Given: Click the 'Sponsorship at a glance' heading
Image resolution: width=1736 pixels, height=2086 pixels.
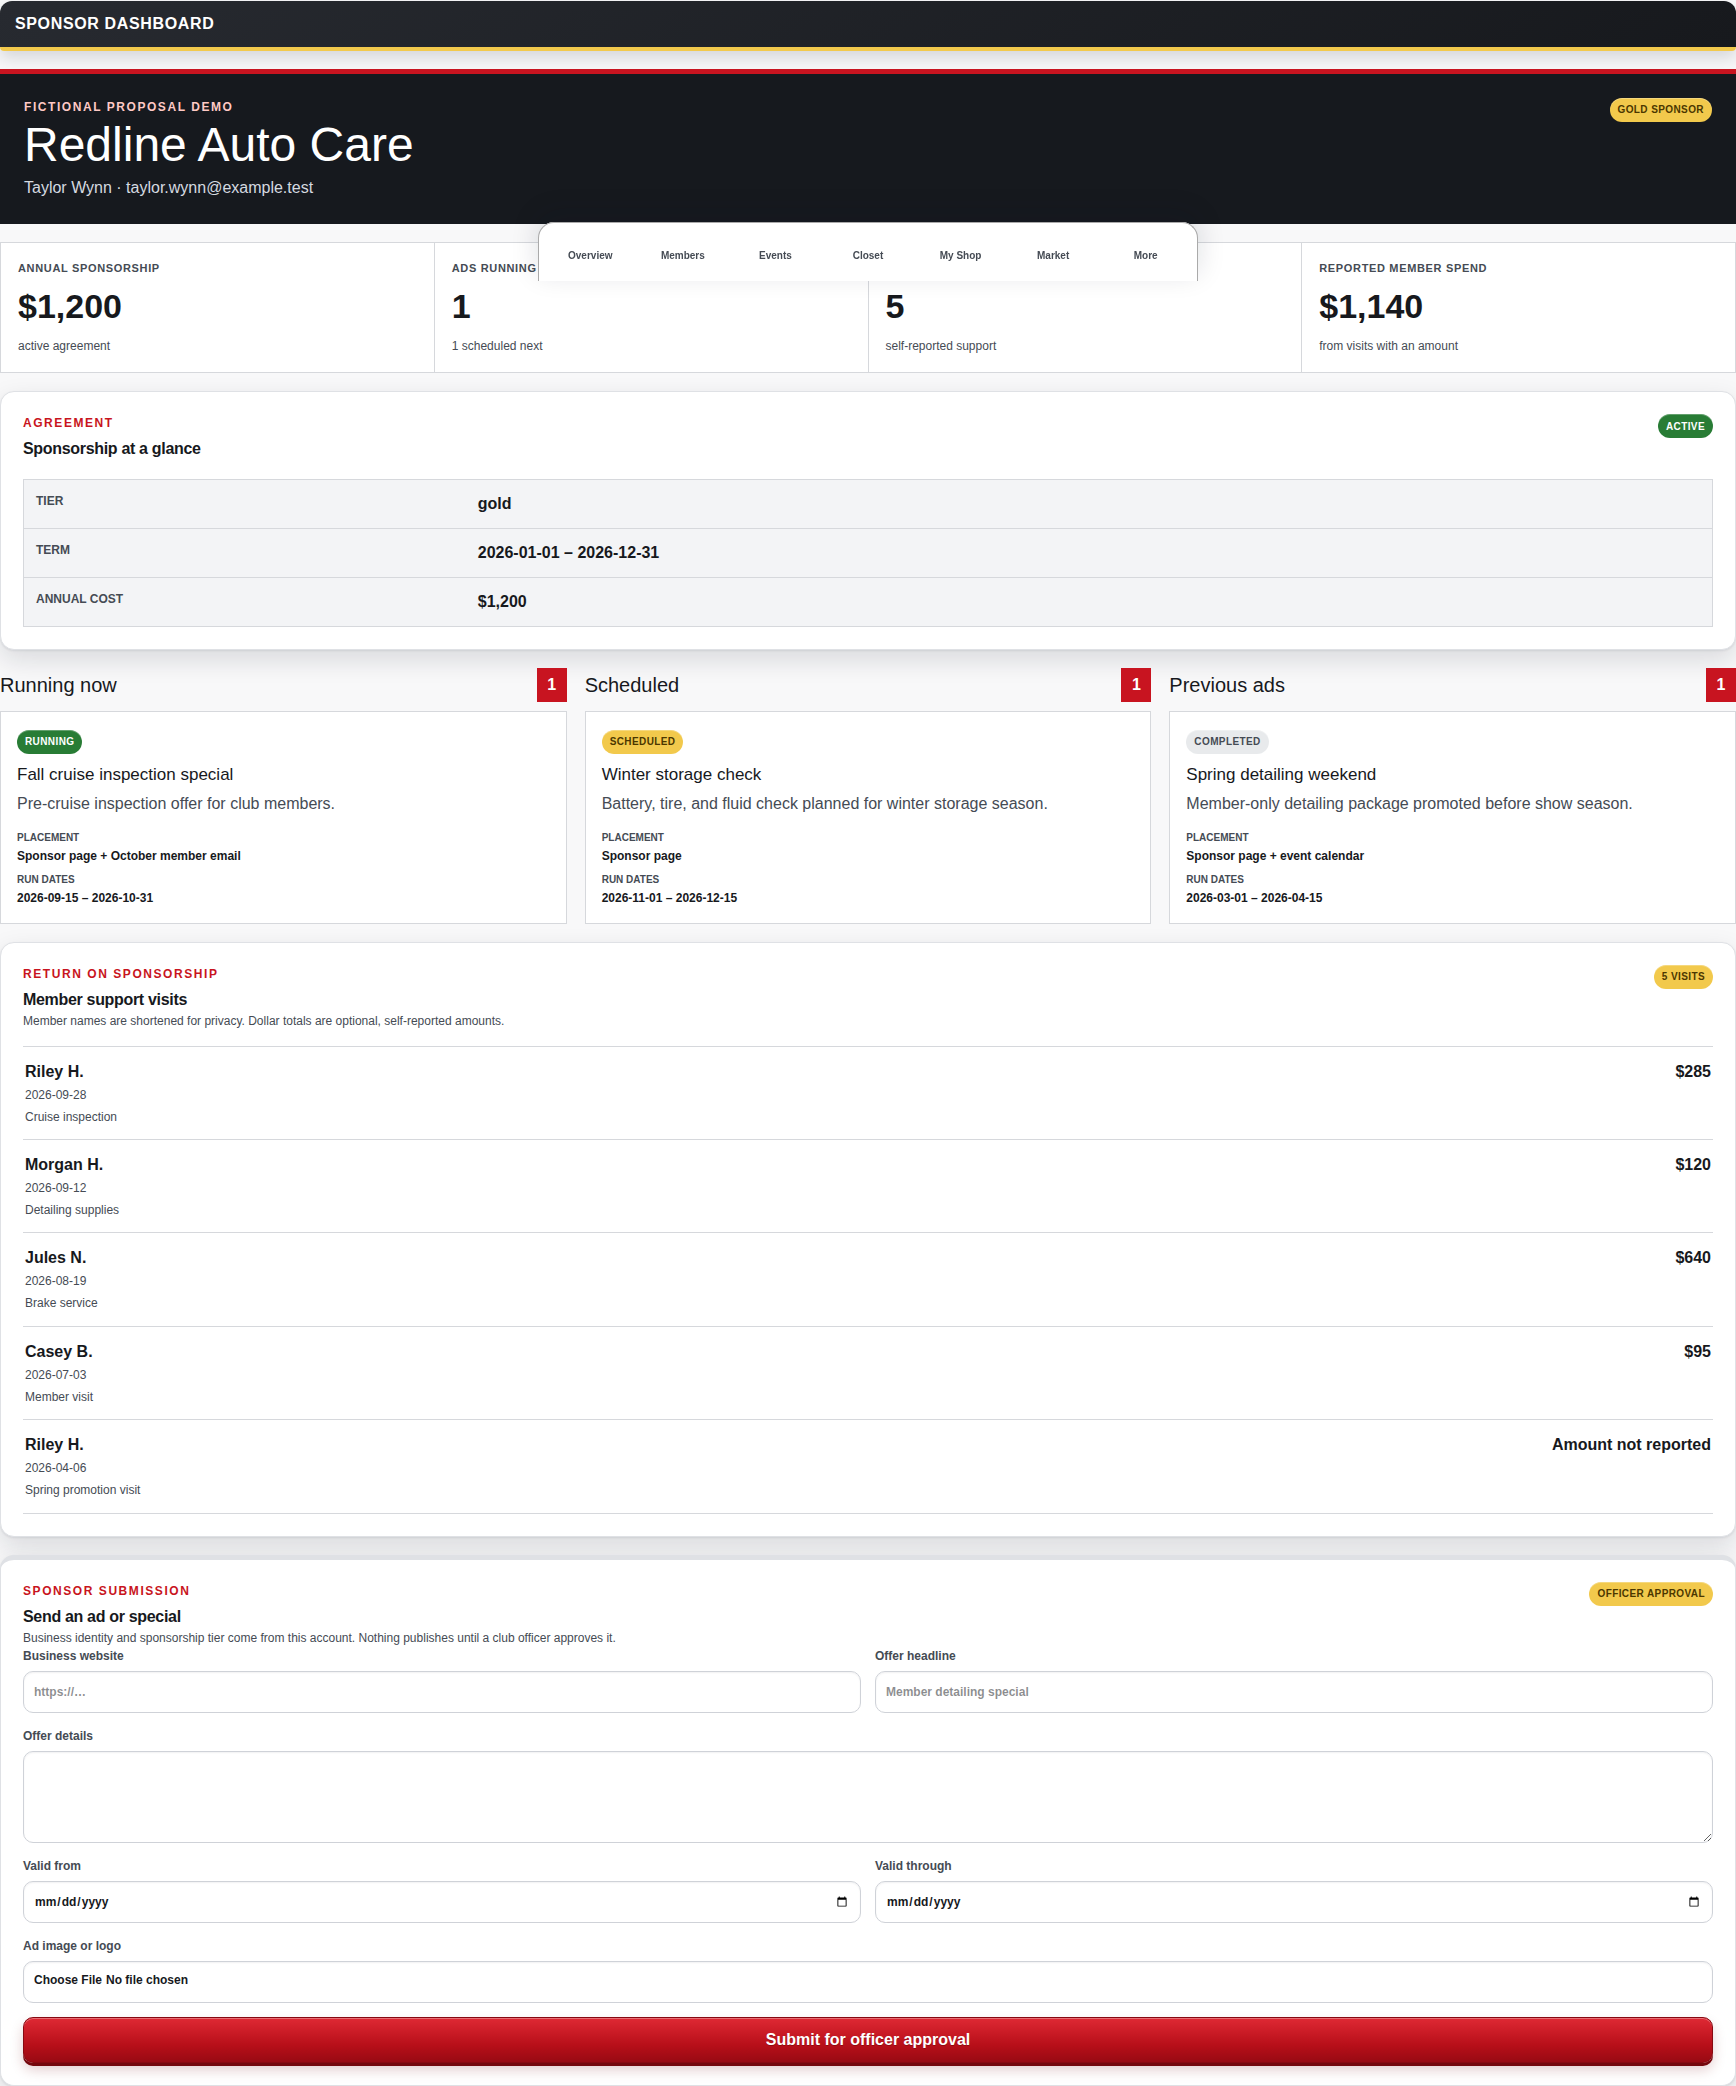Looking at the screenshot, I should point(112,449).
